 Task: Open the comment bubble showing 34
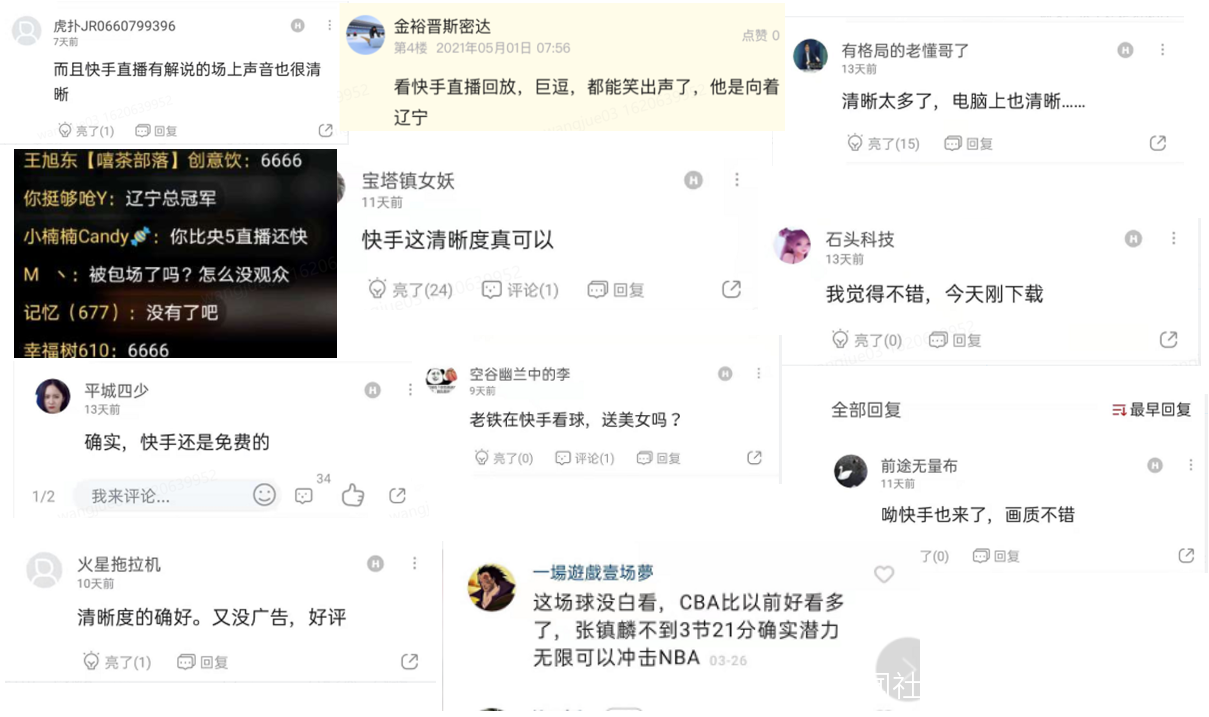[x=305, y=496]
